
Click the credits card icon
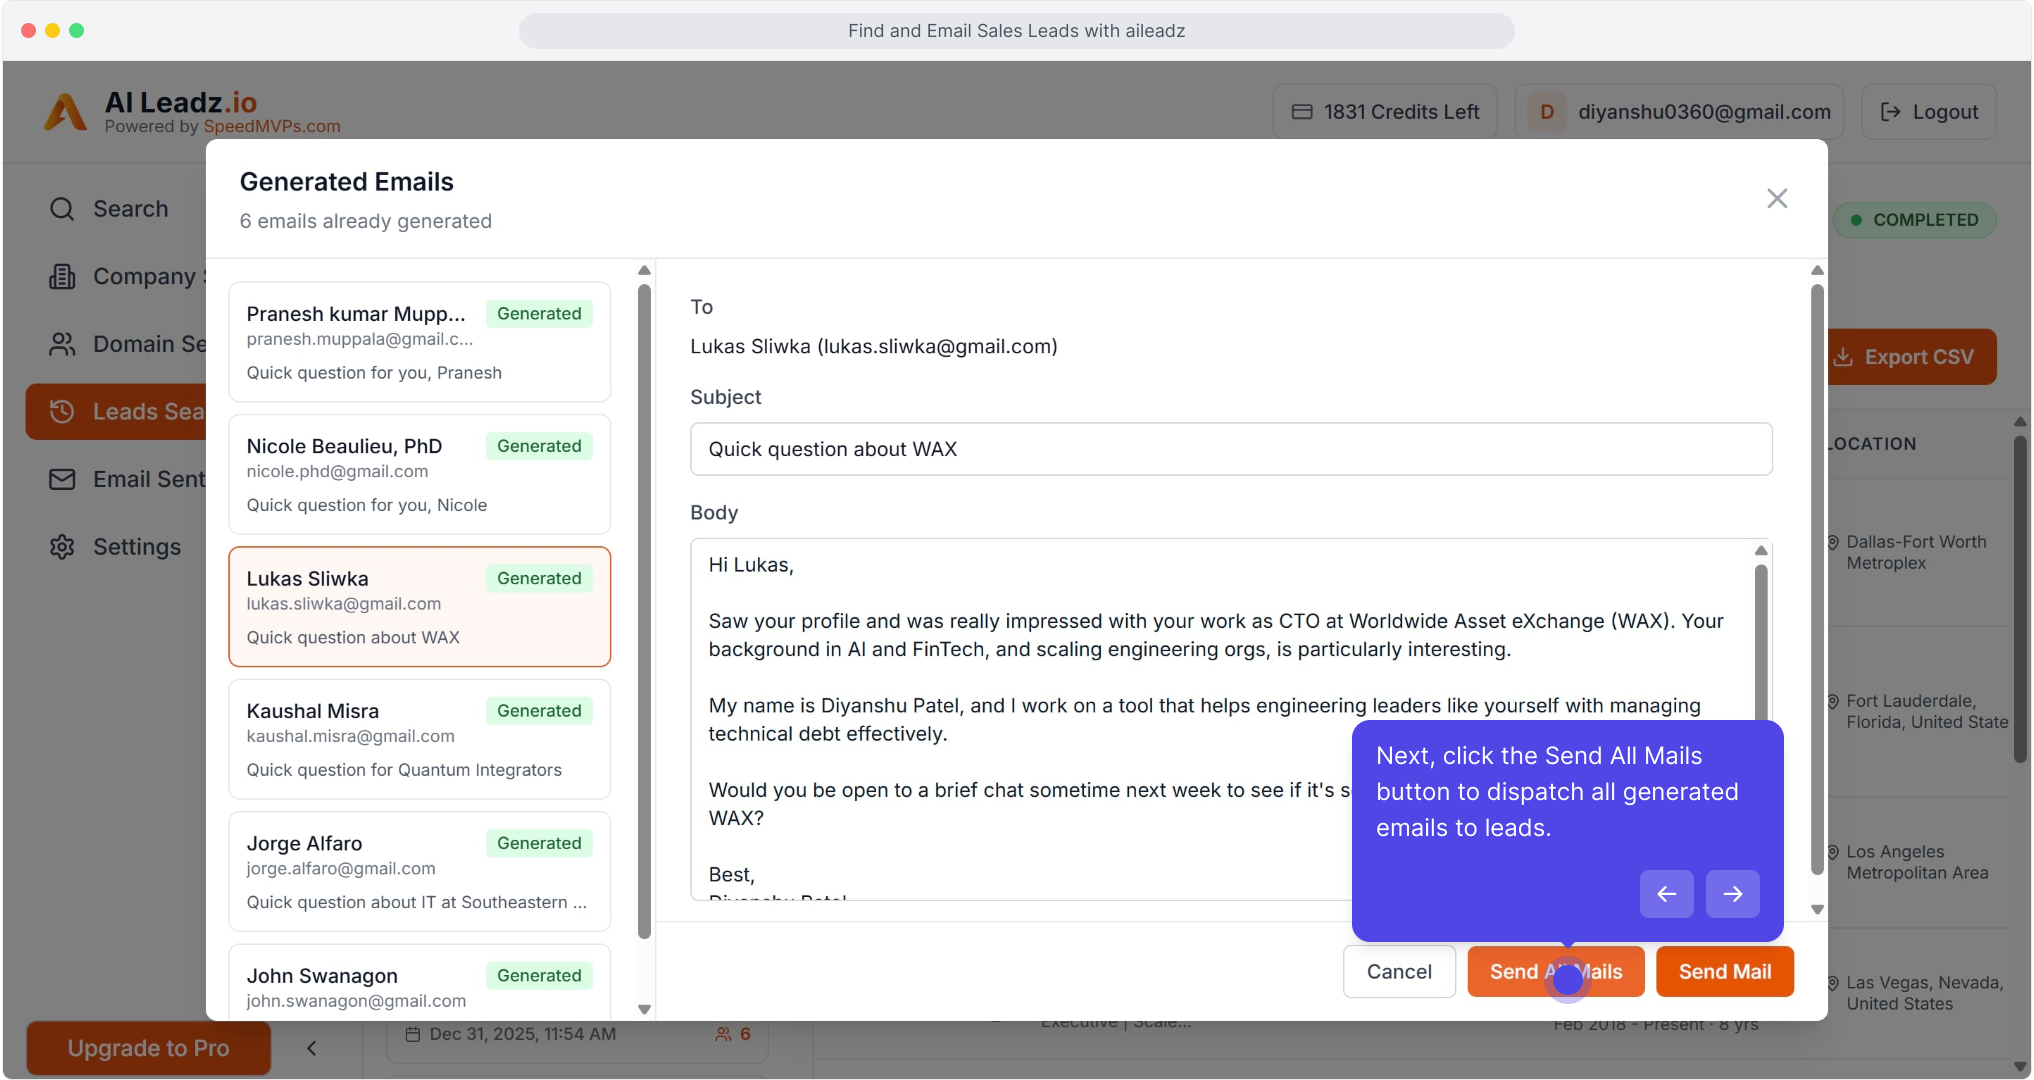(1301, 112)
